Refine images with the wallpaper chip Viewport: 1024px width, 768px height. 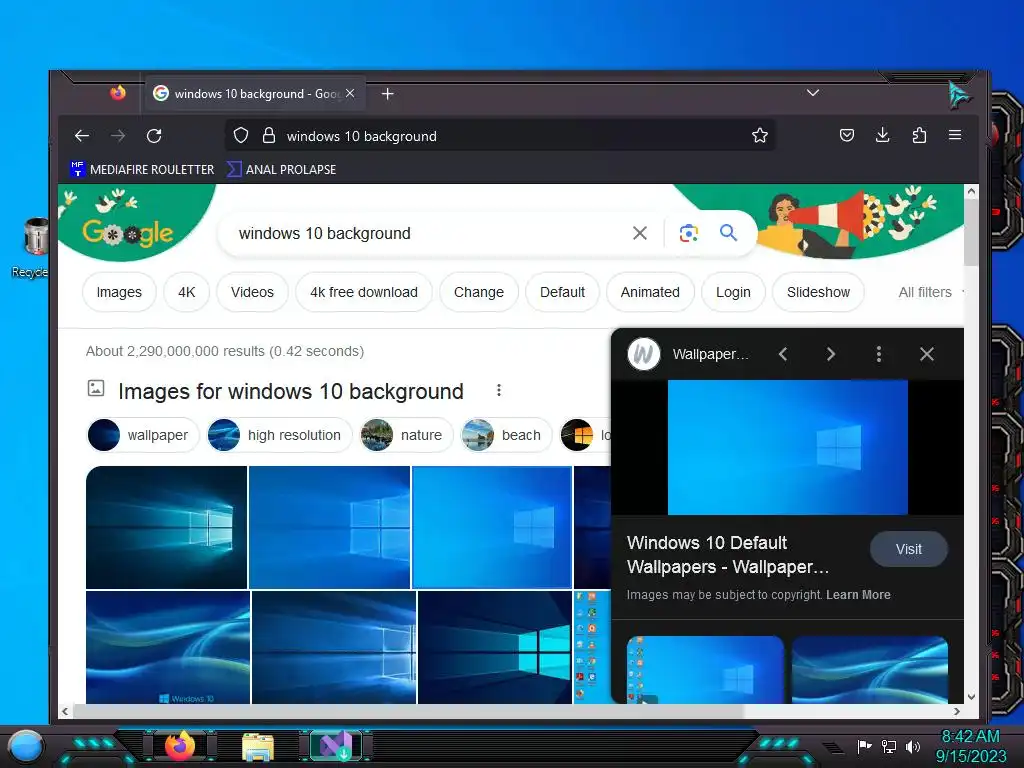[143, 435]
